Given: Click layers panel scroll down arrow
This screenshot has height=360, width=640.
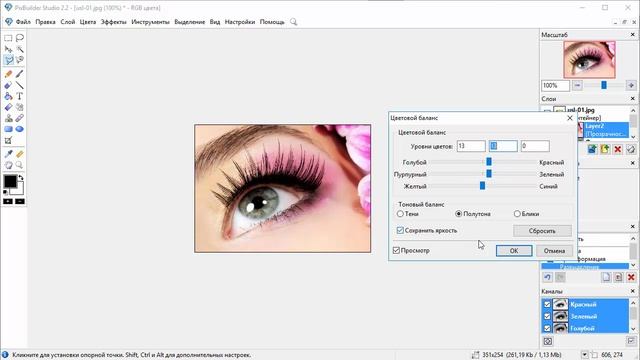Looking at the screenshot, I should point(633,136).
